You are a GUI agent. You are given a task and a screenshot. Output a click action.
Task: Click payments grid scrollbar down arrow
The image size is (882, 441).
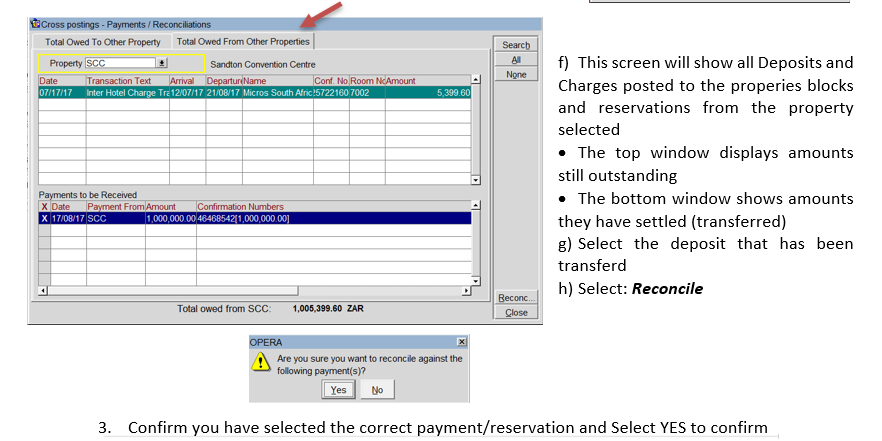pos(476,281)
